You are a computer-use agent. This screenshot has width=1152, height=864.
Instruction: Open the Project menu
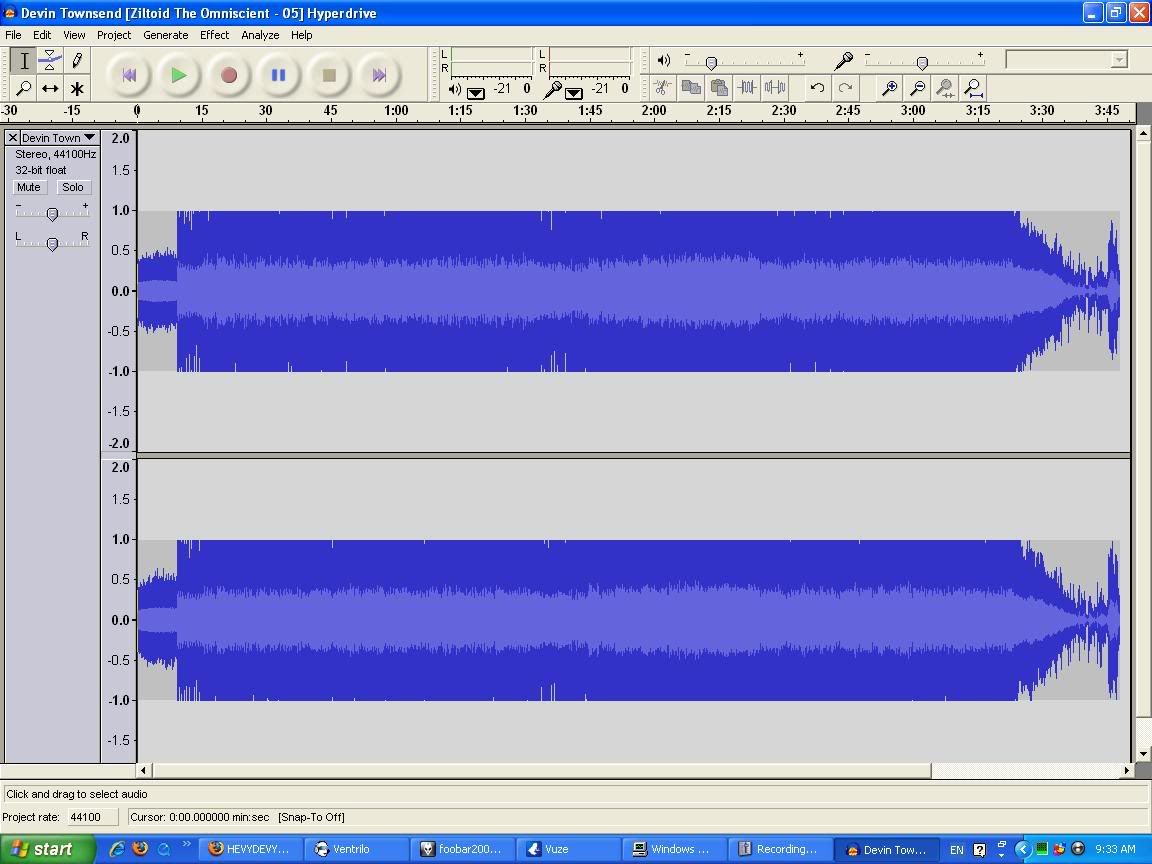pos(114,35)
